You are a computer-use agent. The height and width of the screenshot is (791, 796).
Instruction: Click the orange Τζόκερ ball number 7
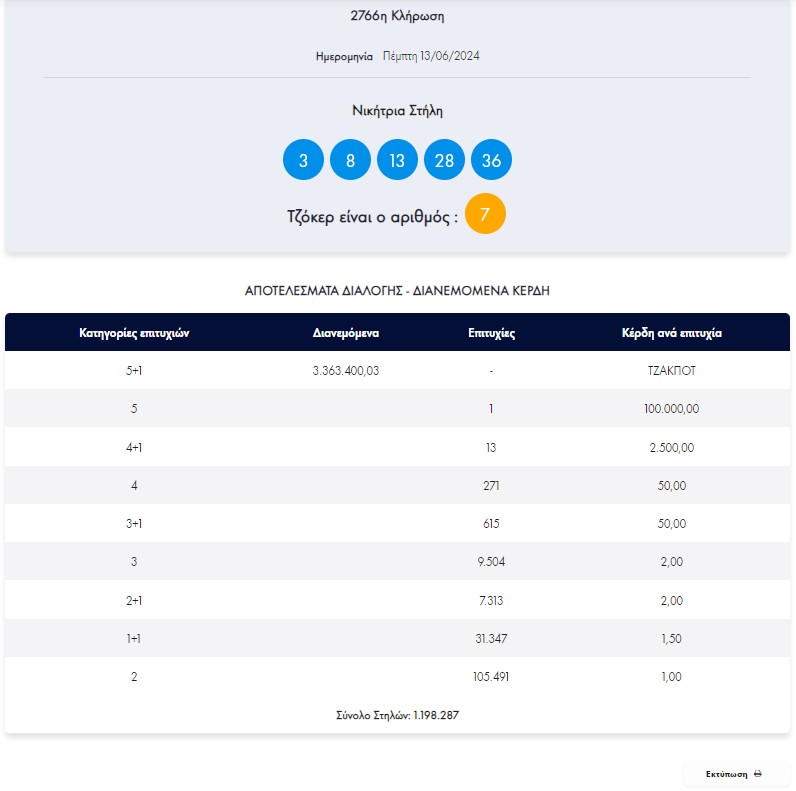pos(485,214)
